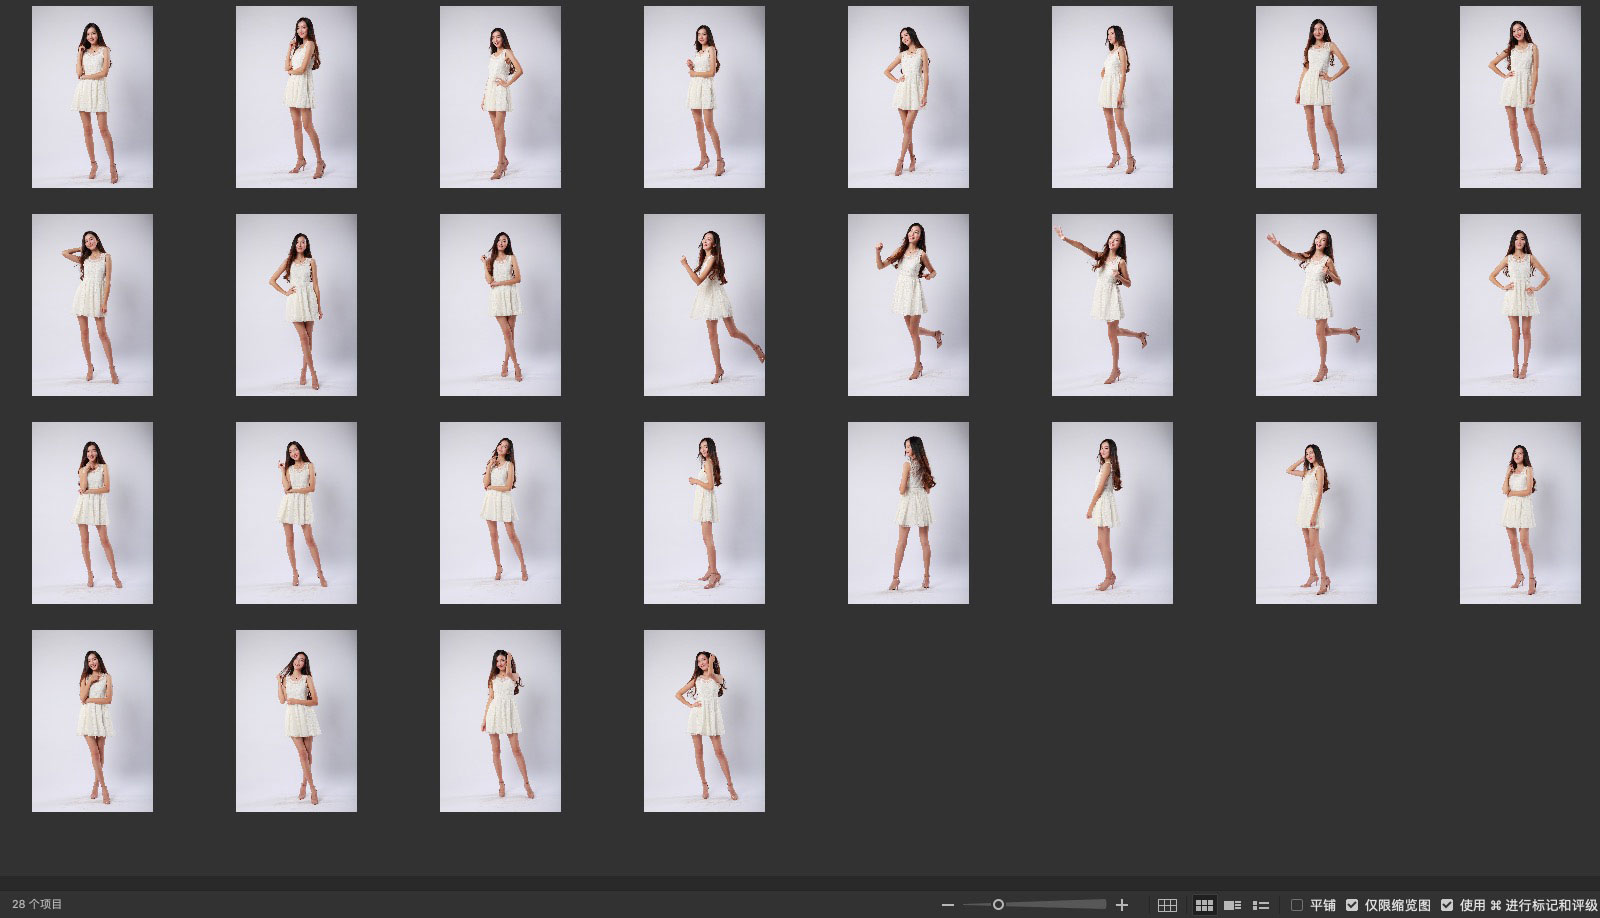Screen dimensions: 1600x918
Task: Select the last photo in the second row
Action: pyautogui.click(x=1520, y=305)
